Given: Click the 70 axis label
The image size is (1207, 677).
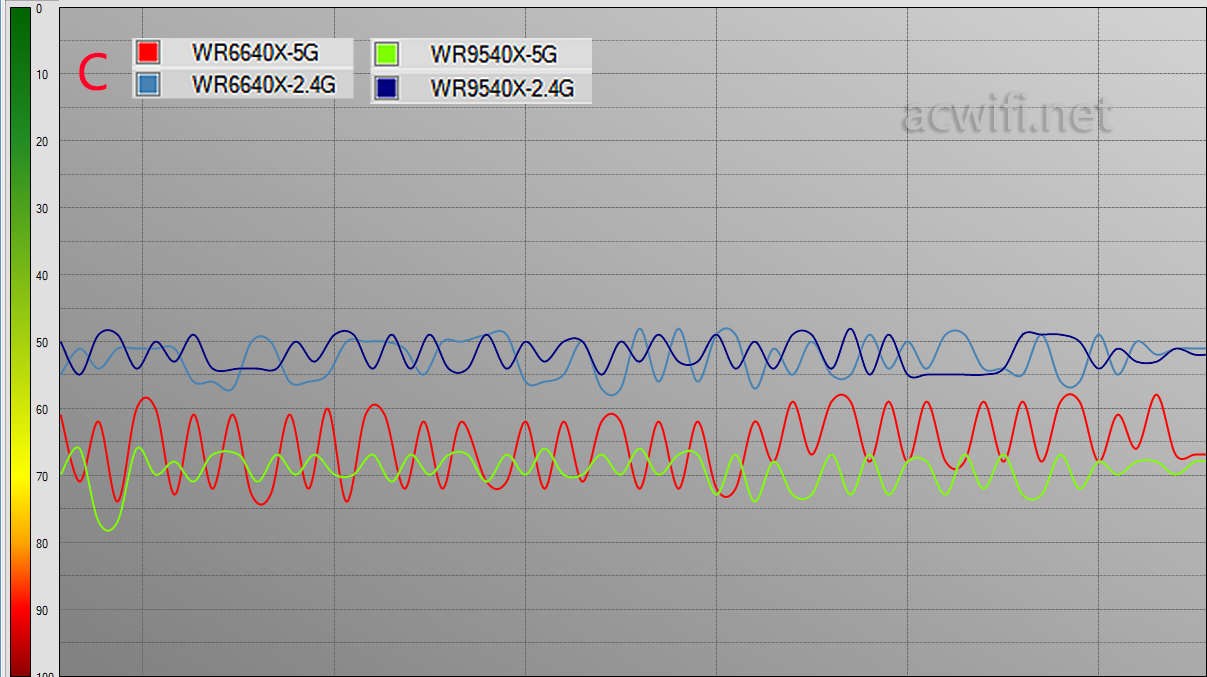Looking at the screenshot, I should pos(41,476).
